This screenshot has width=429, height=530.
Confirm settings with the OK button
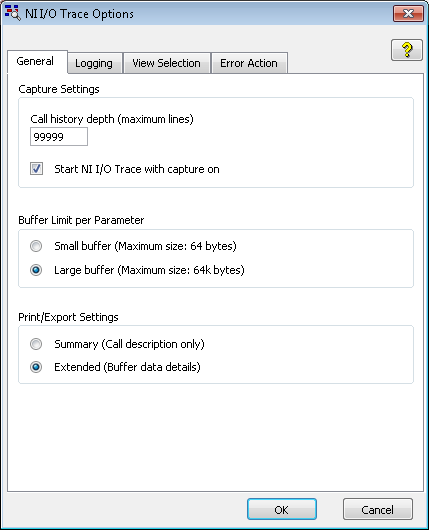[282, 509]
